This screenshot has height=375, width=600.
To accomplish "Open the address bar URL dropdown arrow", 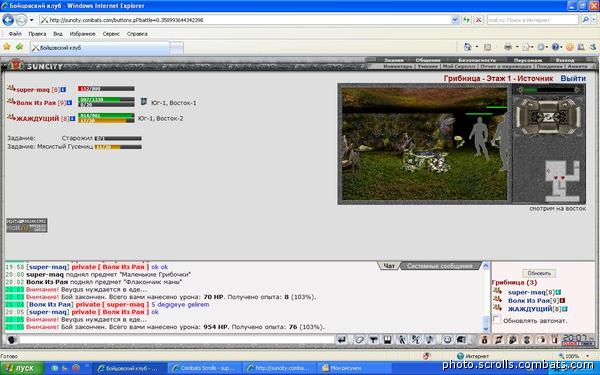I will [x=455, y=20].
